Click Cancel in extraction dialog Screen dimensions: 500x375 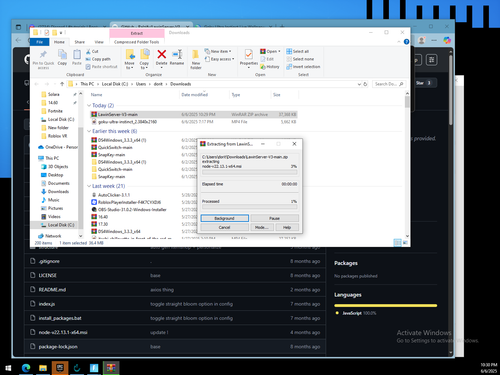coord(225,227)
